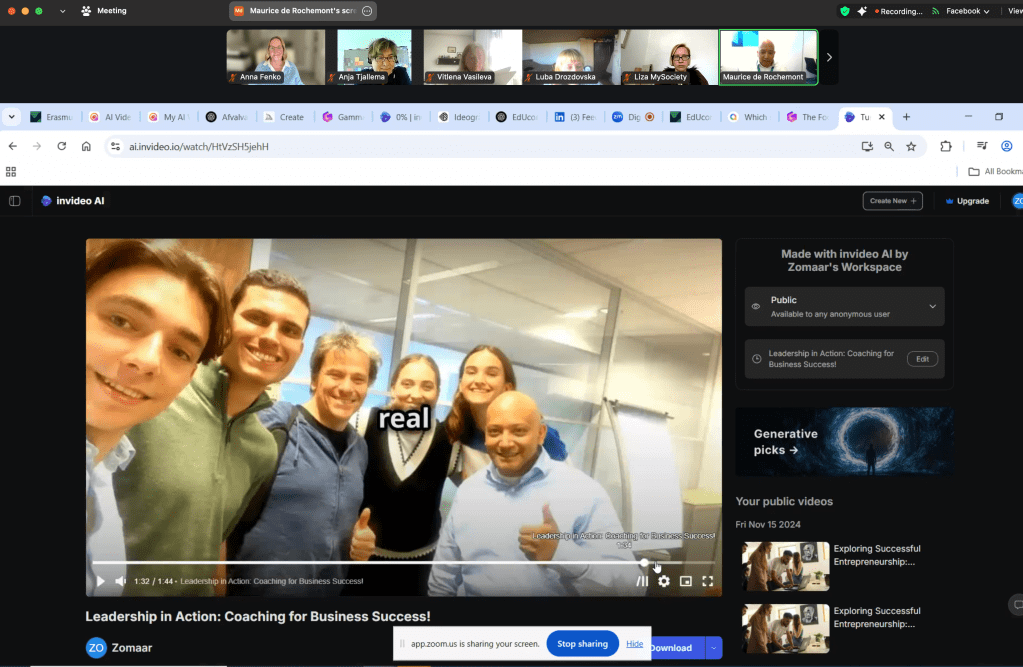
Task: Bookmark this page with star icon
Action: (911, 146)
